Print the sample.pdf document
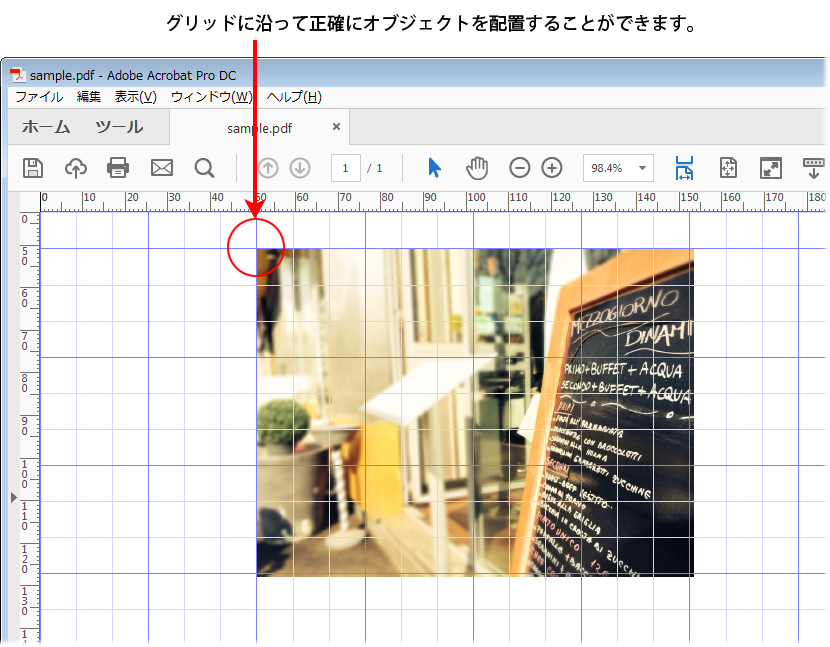 118,167
